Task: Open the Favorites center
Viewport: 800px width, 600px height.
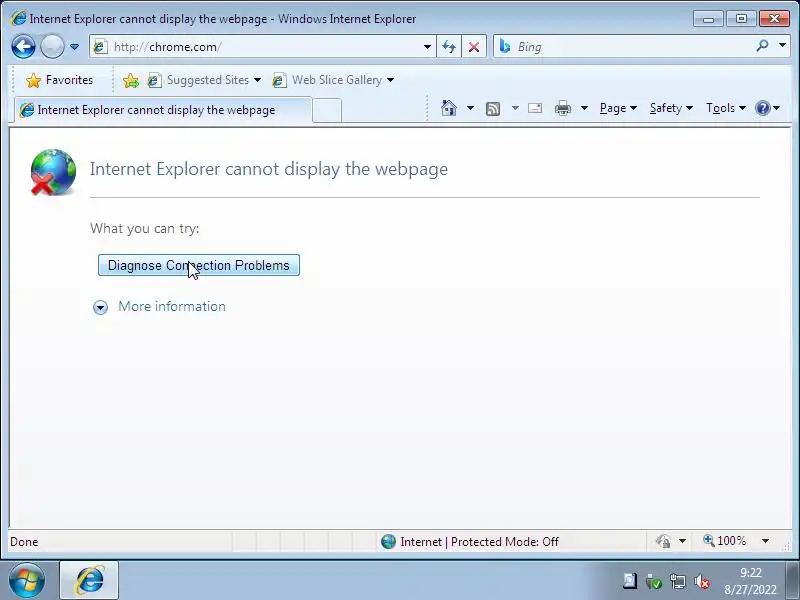Action: click(x=60, y=80)
